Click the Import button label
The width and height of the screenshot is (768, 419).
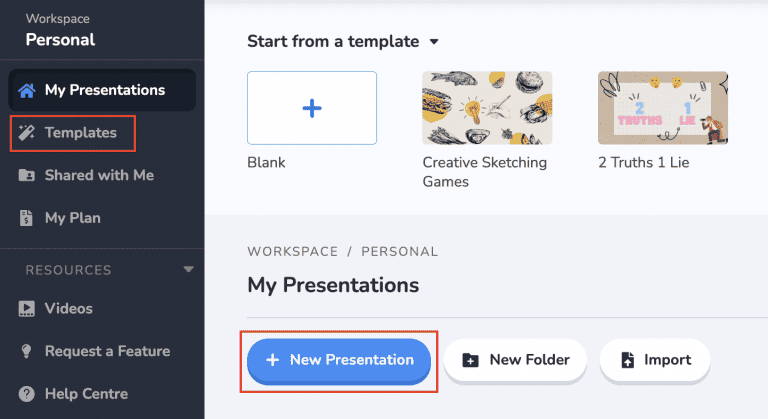tap(668, 360)
